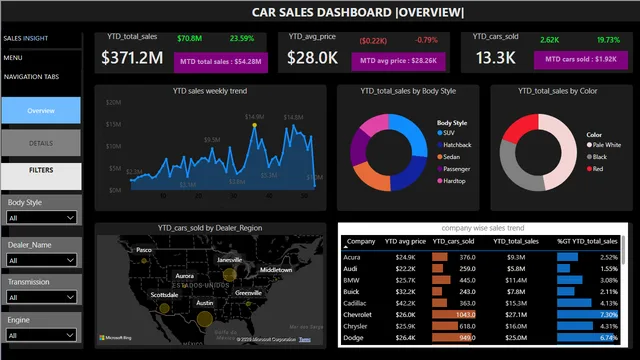Click the Chrysler company name
Screen dimensions: 640x360
355,326
